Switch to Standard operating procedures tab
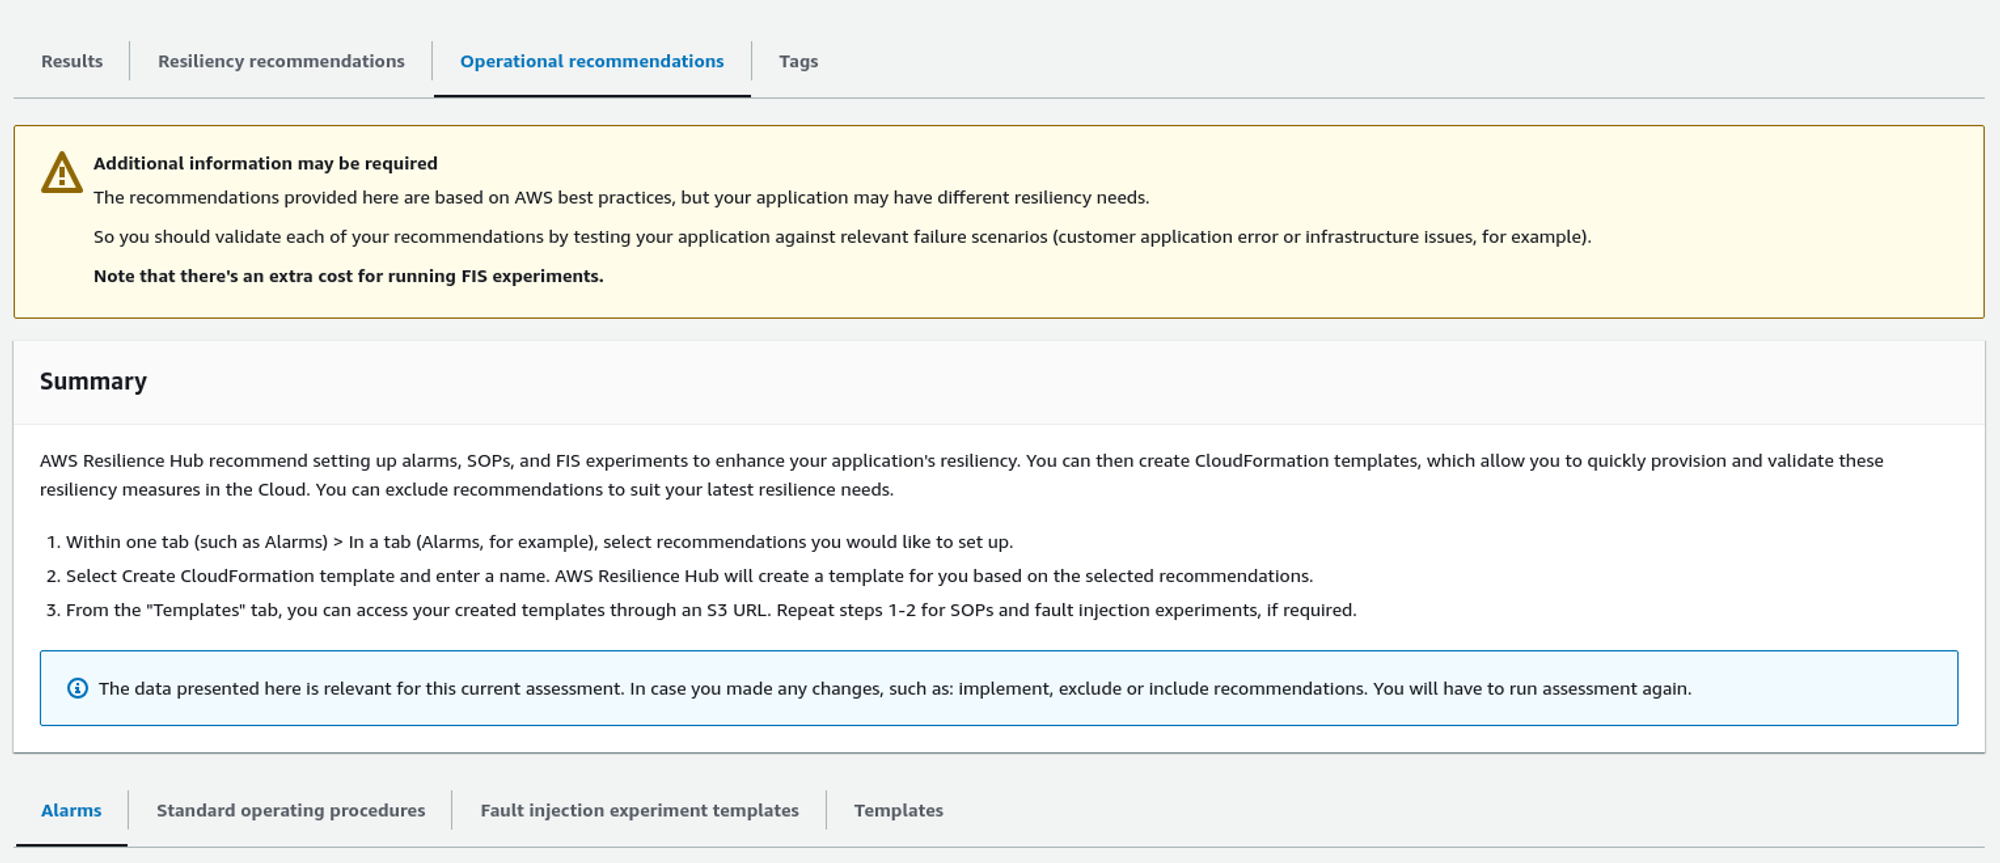The width and height of the screenshot is (2000, 863). (x=290, y=810)
